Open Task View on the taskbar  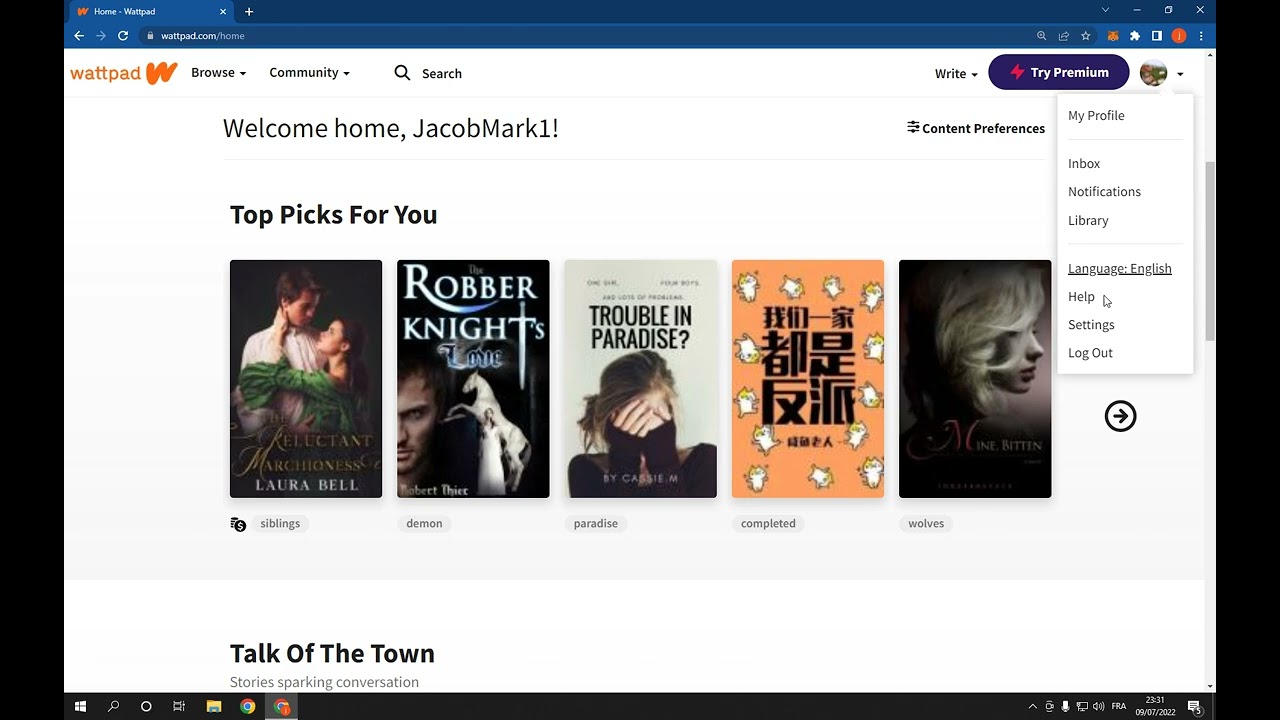179,706
